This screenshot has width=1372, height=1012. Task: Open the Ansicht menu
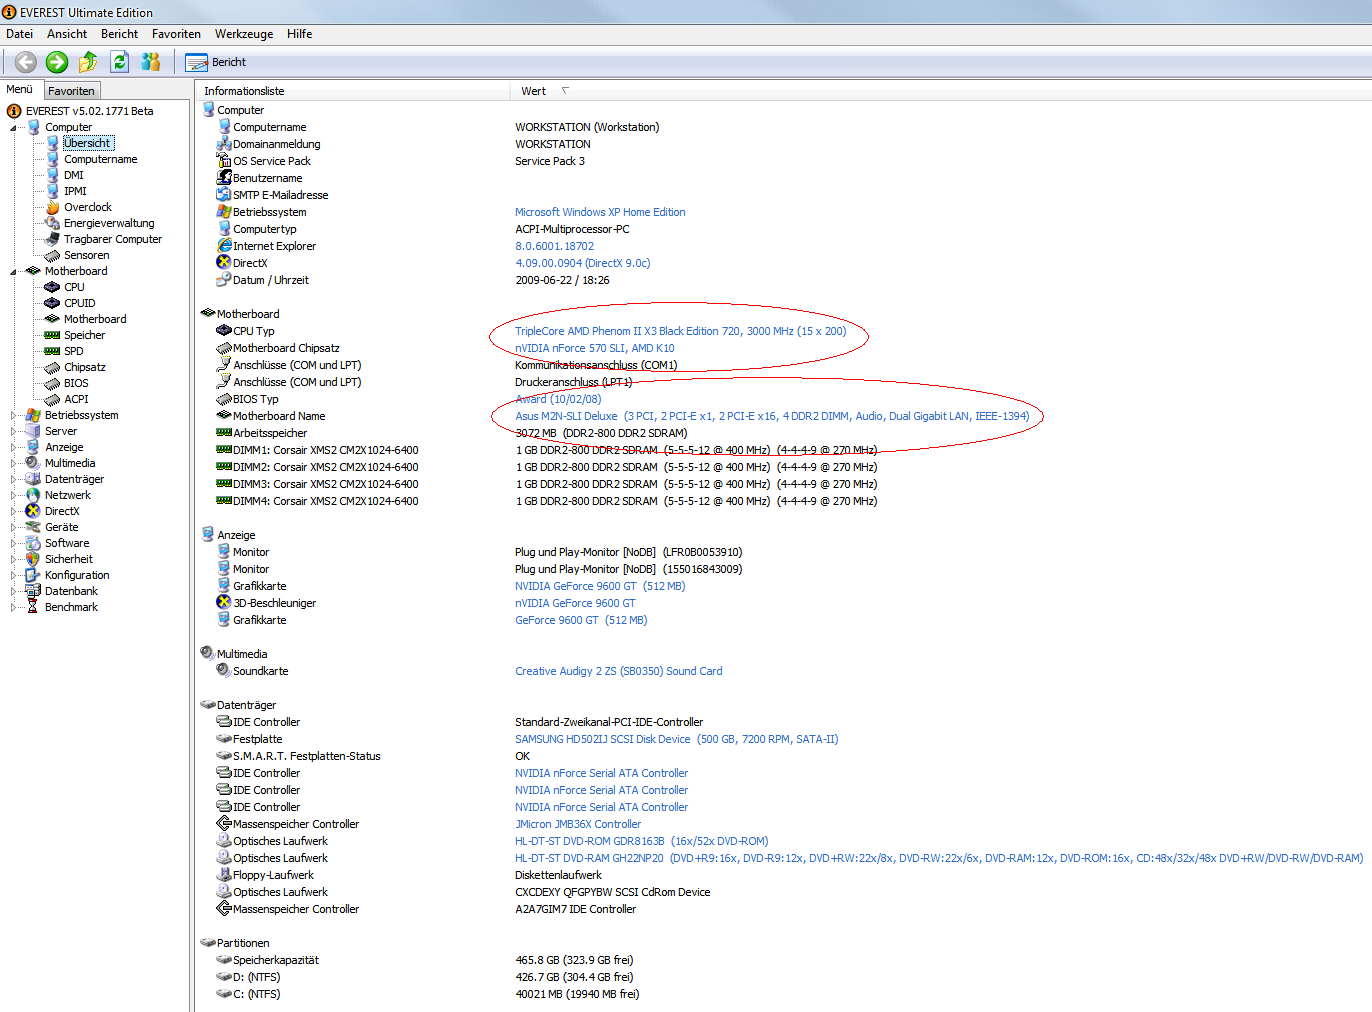(67, 34)
